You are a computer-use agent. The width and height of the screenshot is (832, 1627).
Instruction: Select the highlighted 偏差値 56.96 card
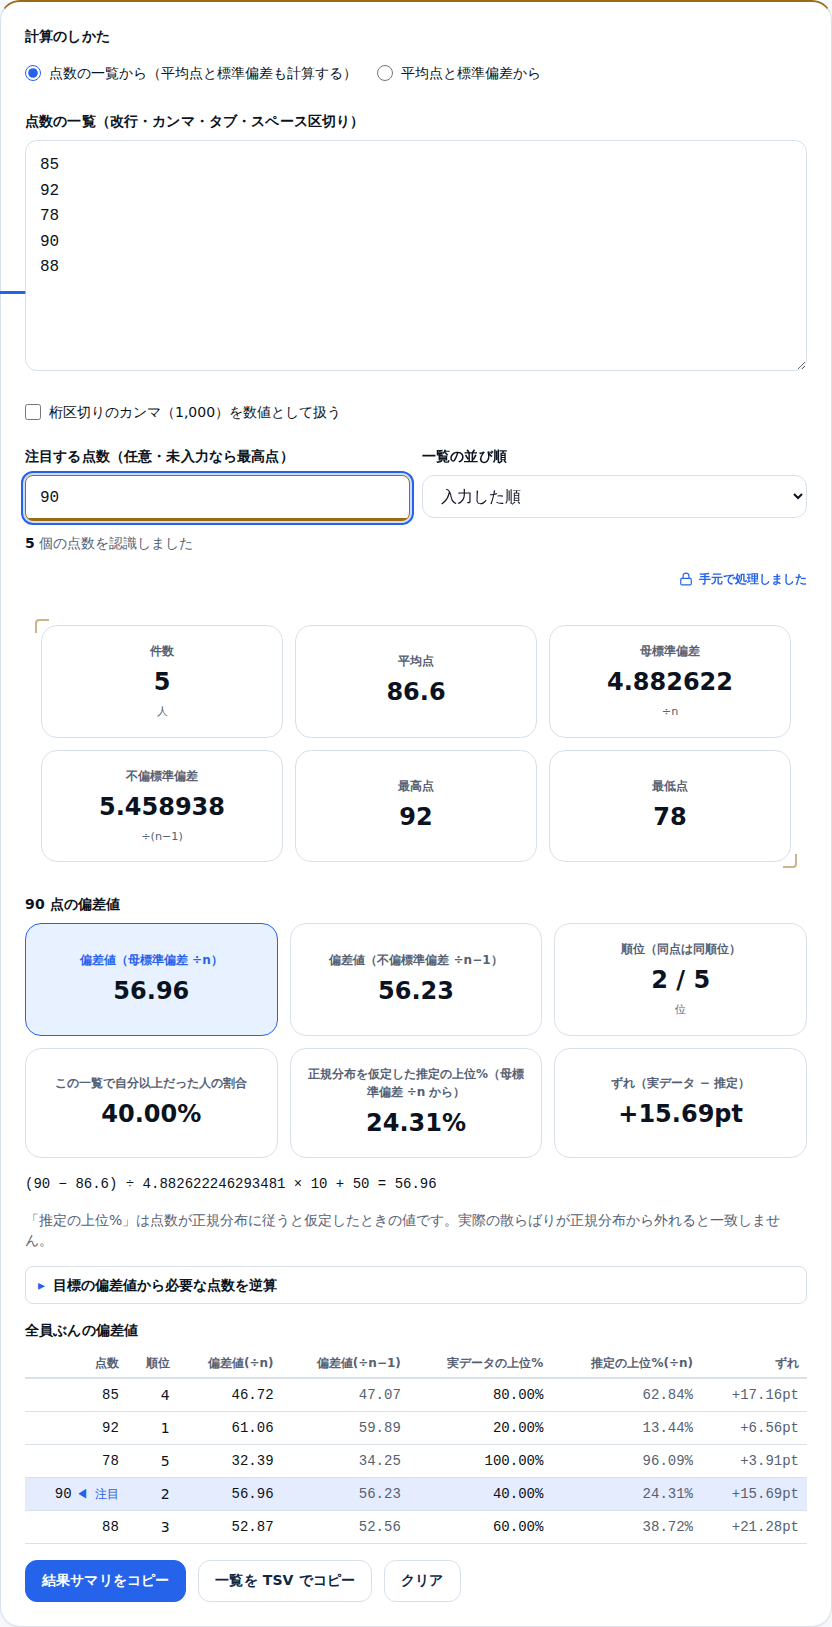coord(151,979)
